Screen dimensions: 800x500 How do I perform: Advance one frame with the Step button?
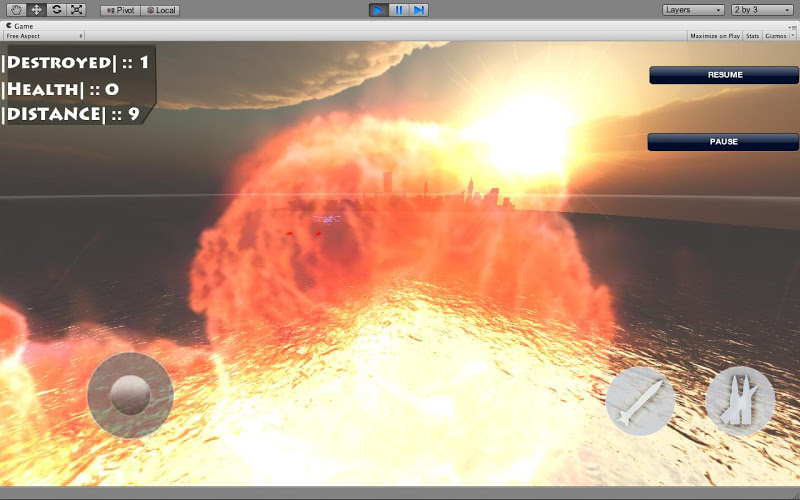pyautogui.click(x=418, y=10)
